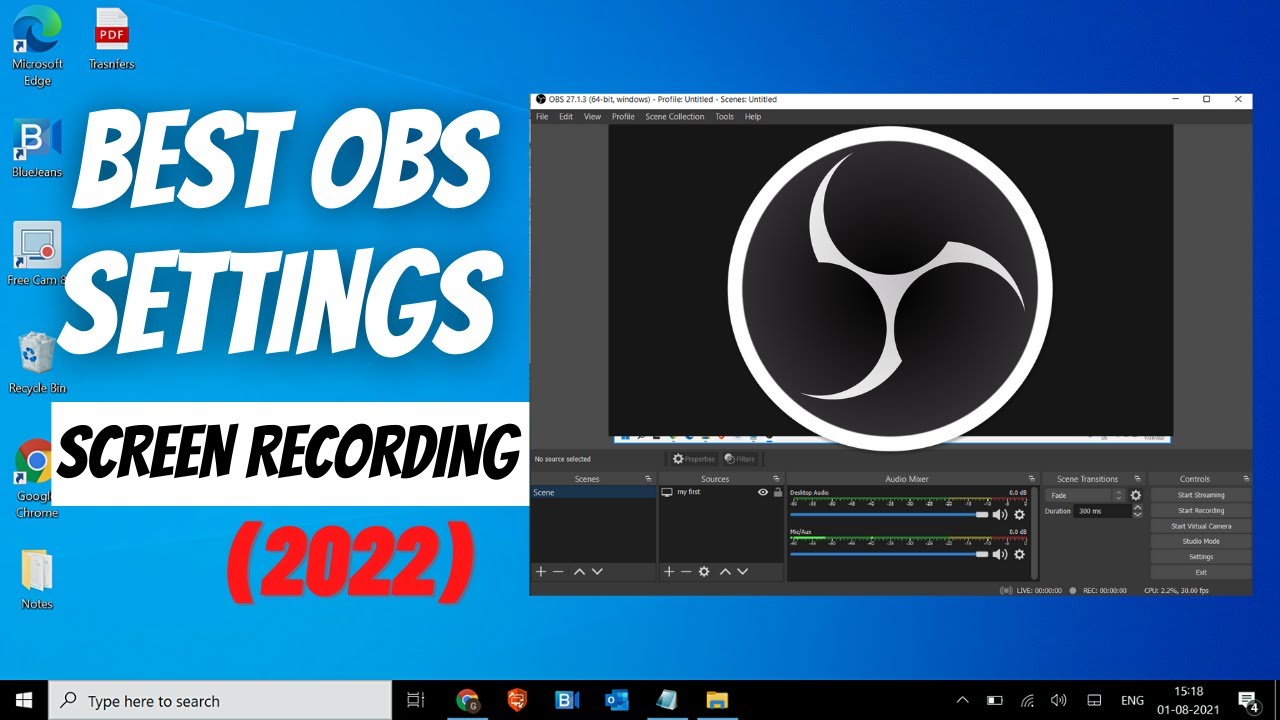Open the Microsoft Edge desktop shortcut

click(37, 47)
